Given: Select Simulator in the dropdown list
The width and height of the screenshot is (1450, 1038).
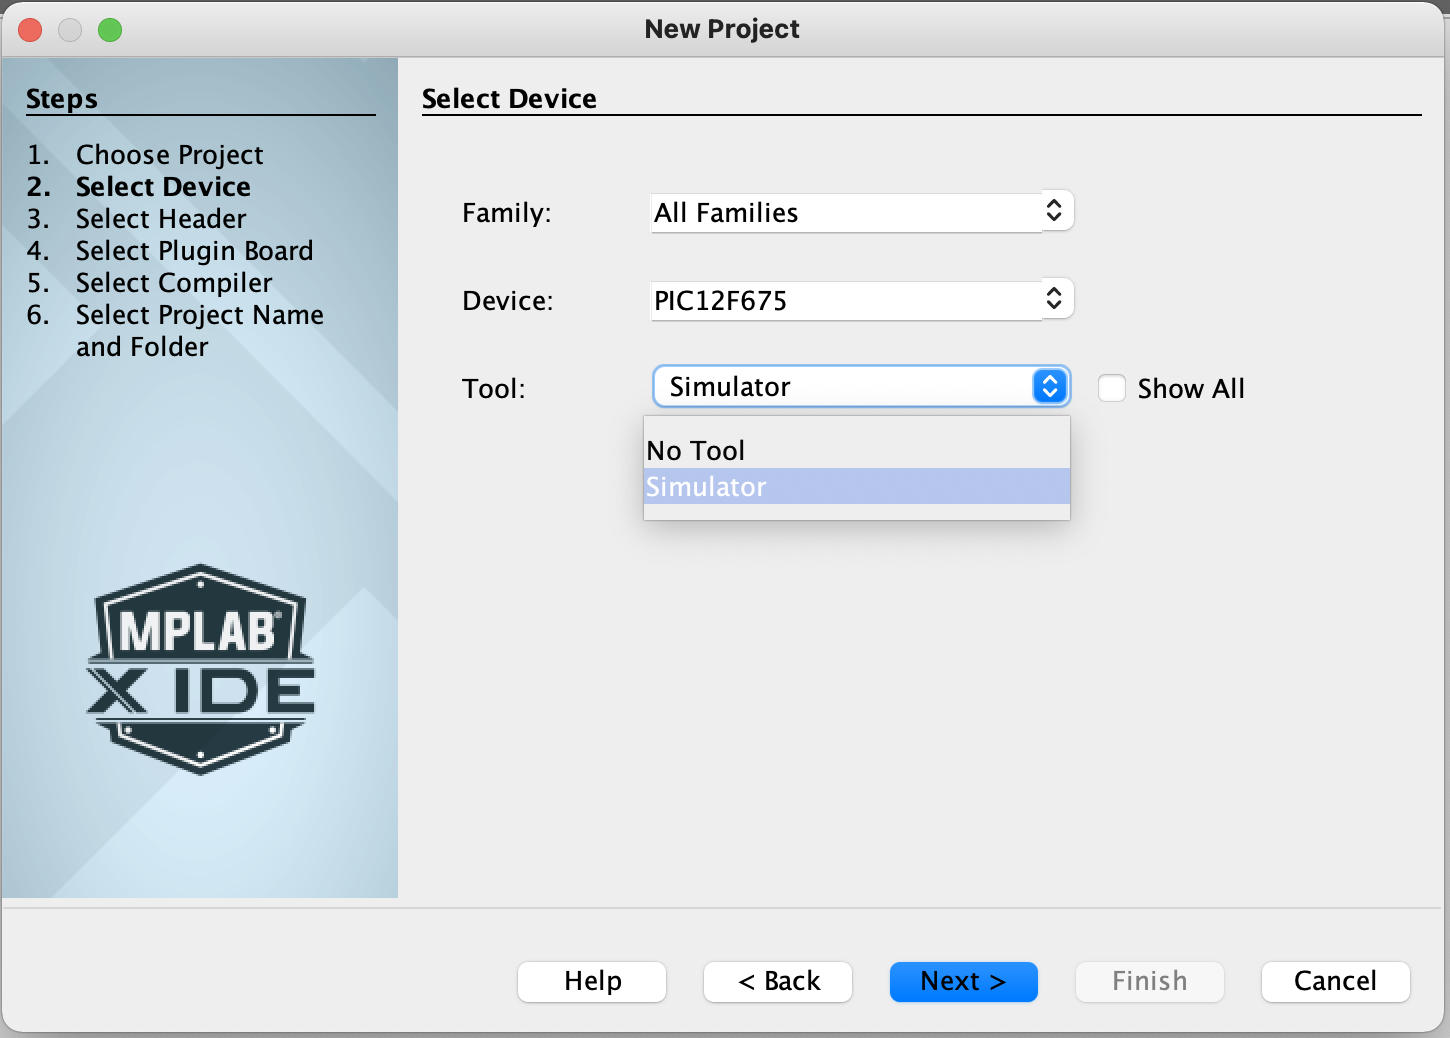Looking at the screenshot, I should click(706, 487).
